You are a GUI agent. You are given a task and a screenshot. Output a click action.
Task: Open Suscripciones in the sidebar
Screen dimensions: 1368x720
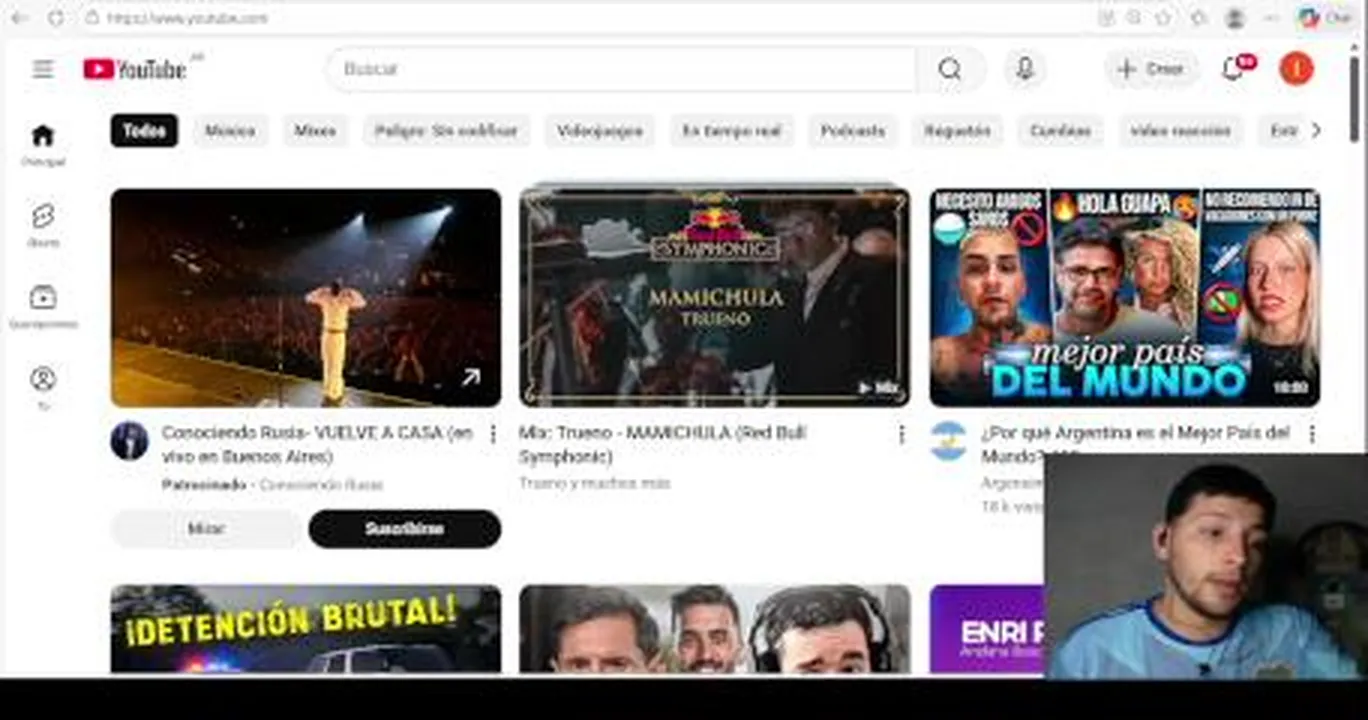point(43,307)
